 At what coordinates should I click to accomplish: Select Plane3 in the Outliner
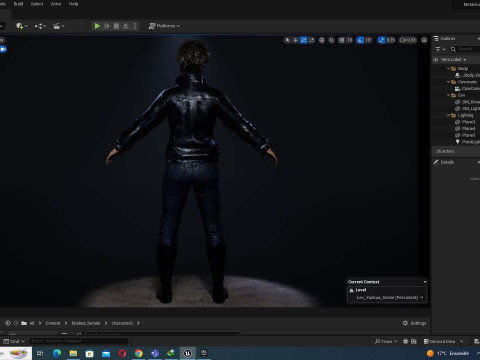[465, 122]
